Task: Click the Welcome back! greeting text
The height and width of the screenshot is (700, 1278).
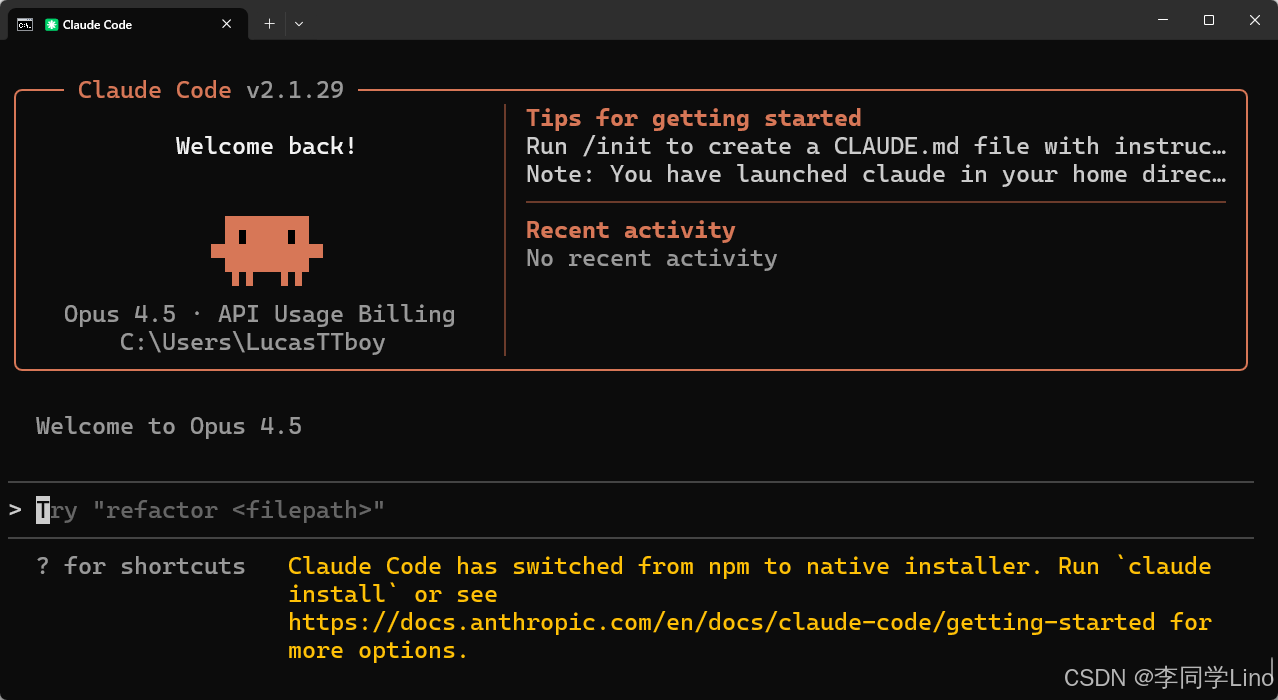Action: (265, 146)
